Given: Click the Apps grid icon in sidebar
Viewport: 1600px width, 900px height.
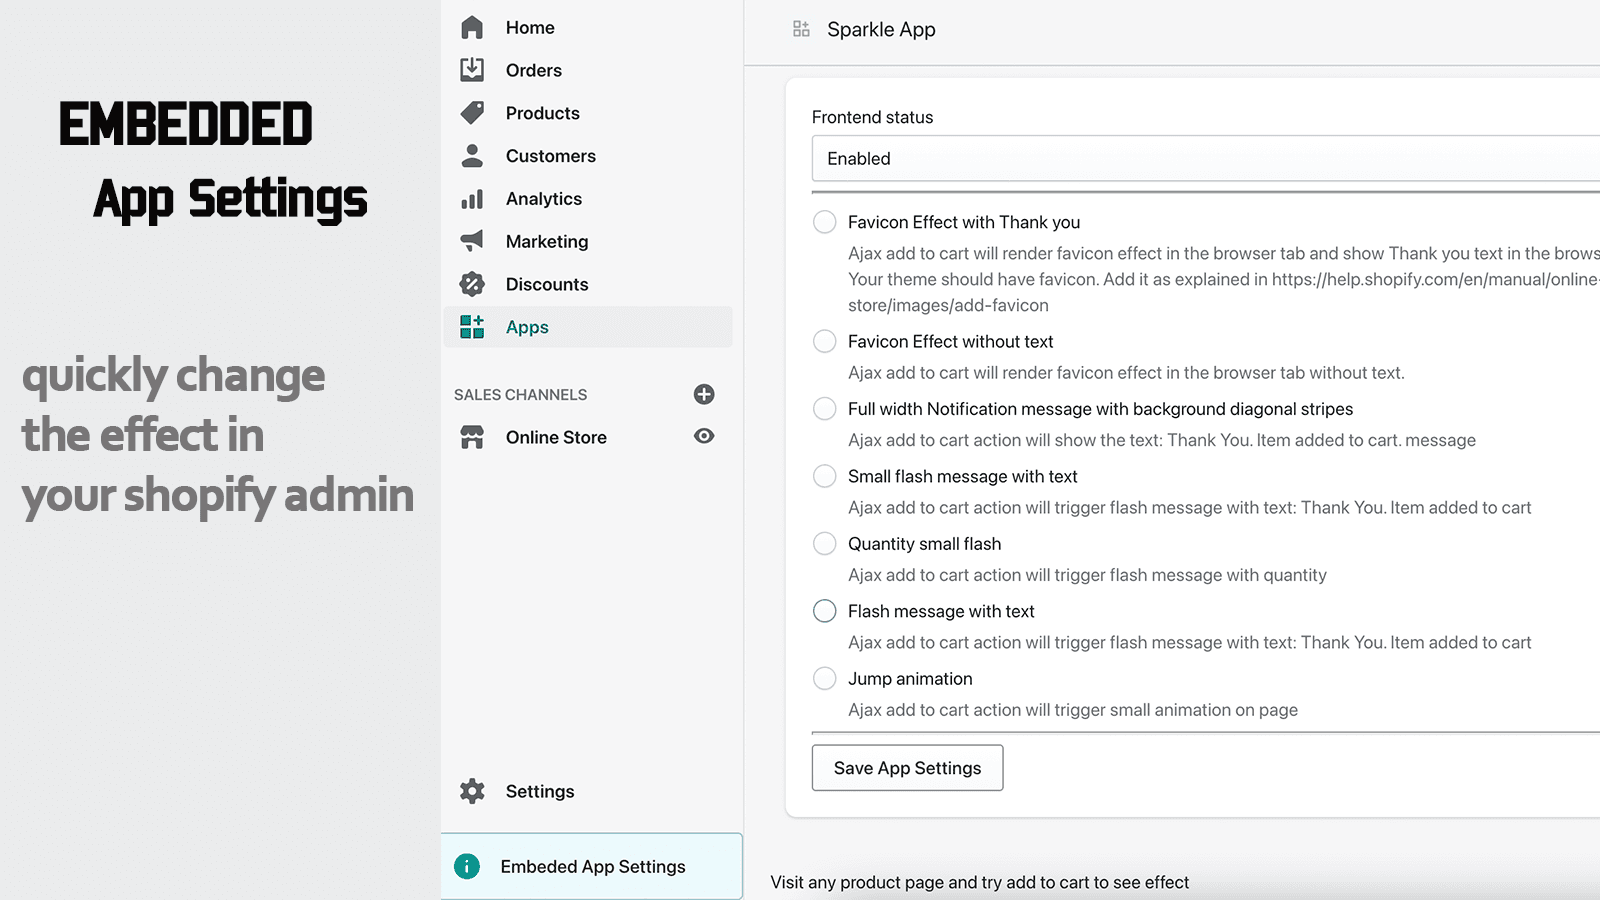Looking at the screenshot, I should coord(471,326).
